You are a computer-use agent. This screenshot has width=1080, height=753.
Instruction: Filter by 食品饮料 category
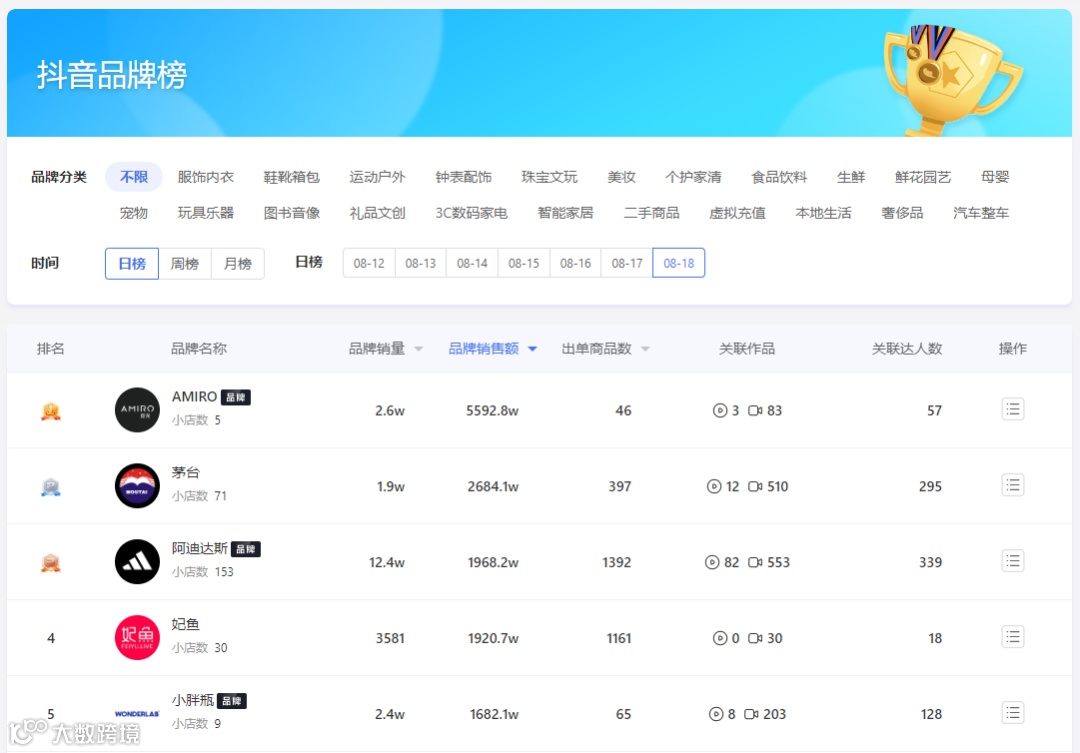tap(779, 177)
